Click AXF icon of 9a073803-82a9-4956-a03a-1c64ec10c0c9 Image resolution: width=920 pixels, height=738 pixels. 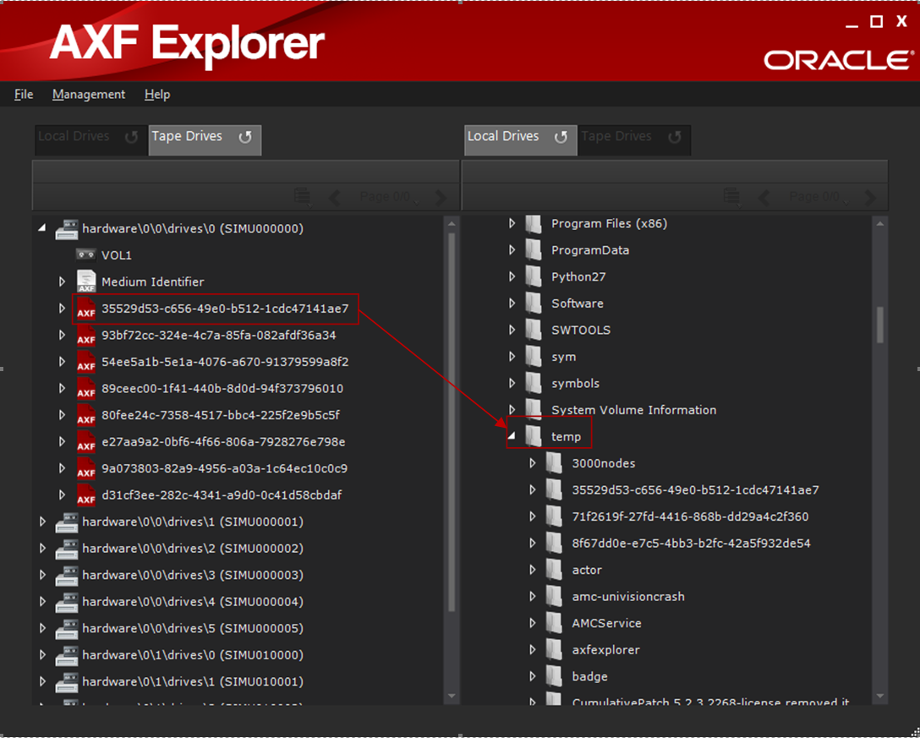[x=86, y=469]
